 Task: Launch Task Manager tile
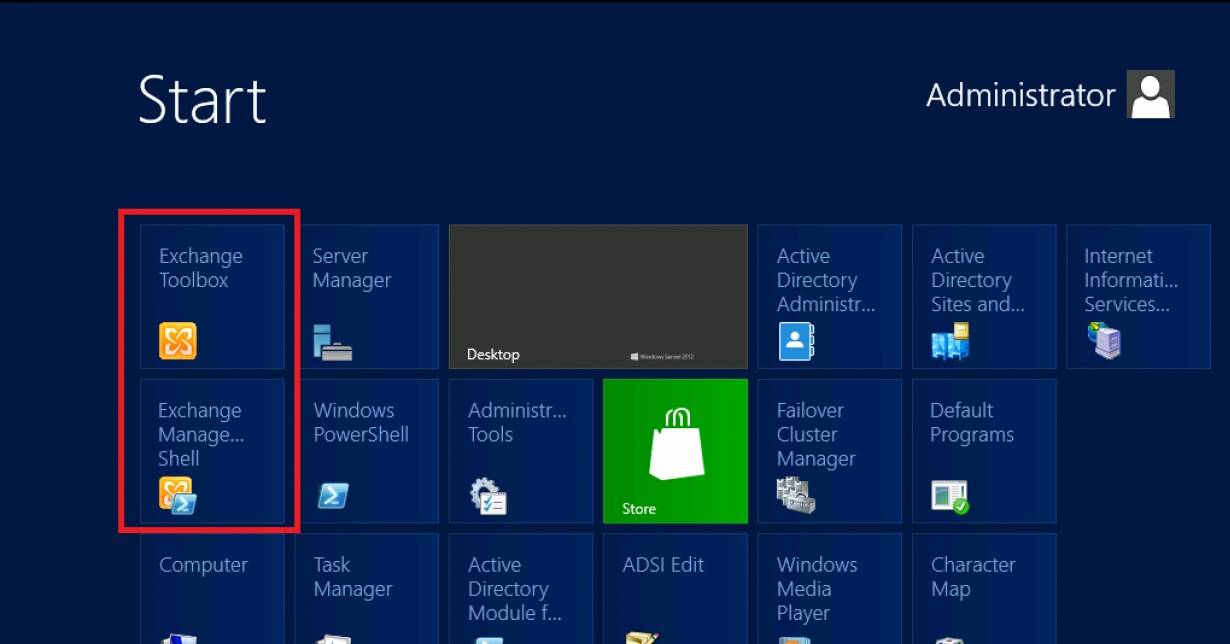[x=366, y=590]
